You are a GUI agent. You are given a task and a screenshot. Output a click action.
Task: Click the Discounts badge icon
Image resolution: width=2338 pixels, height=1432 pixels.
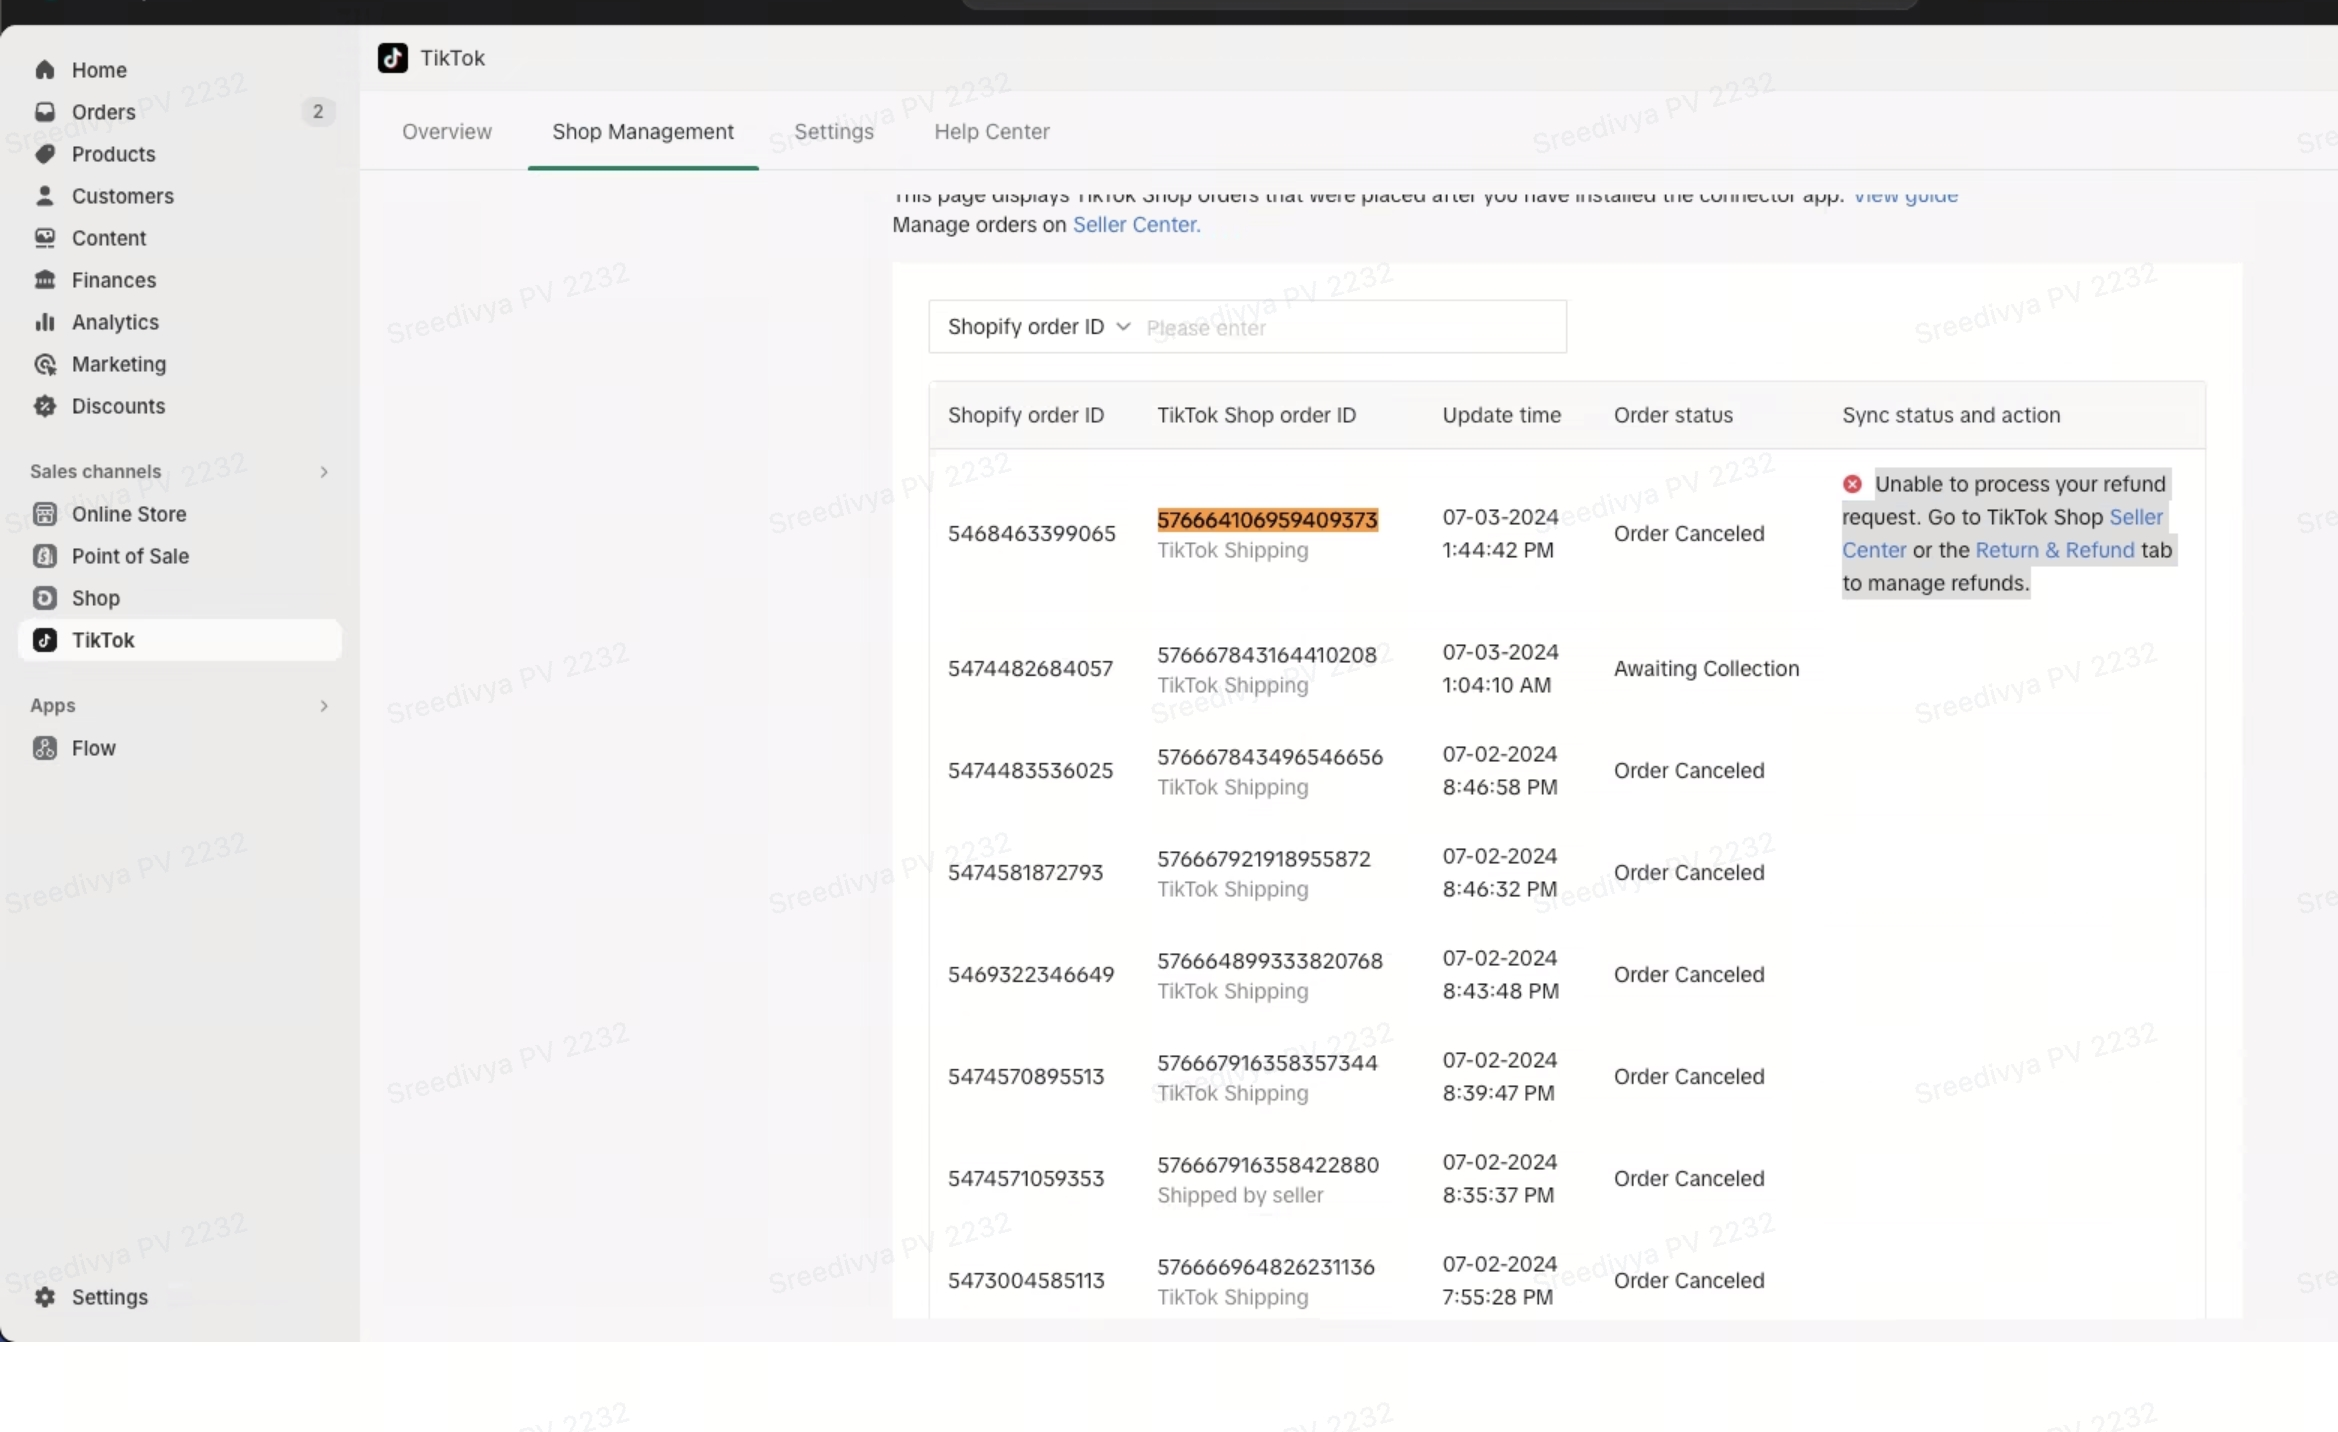(44, 406)
